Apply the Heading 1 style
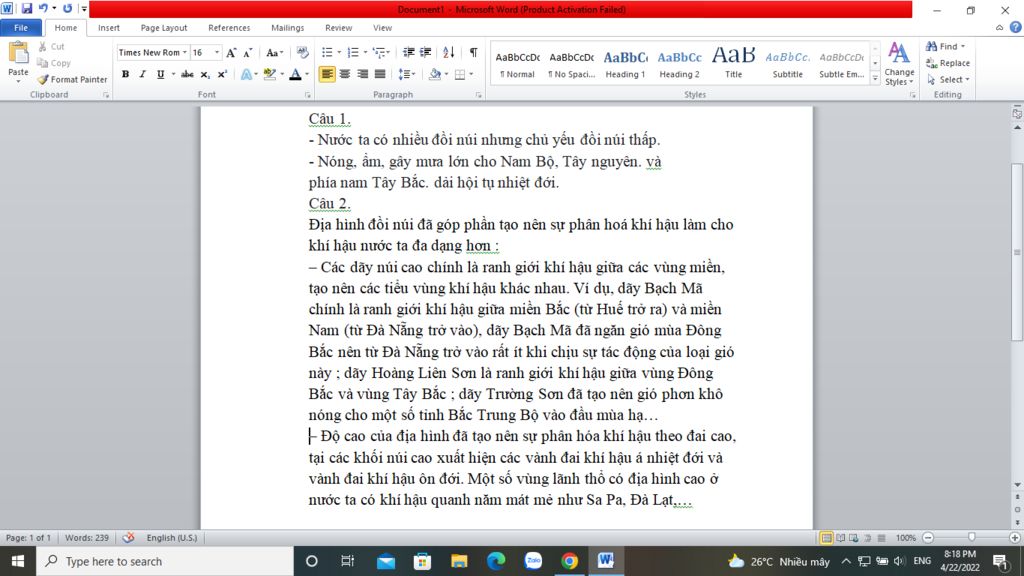This screenshot has width=1024, height=576. pos(625,63)
